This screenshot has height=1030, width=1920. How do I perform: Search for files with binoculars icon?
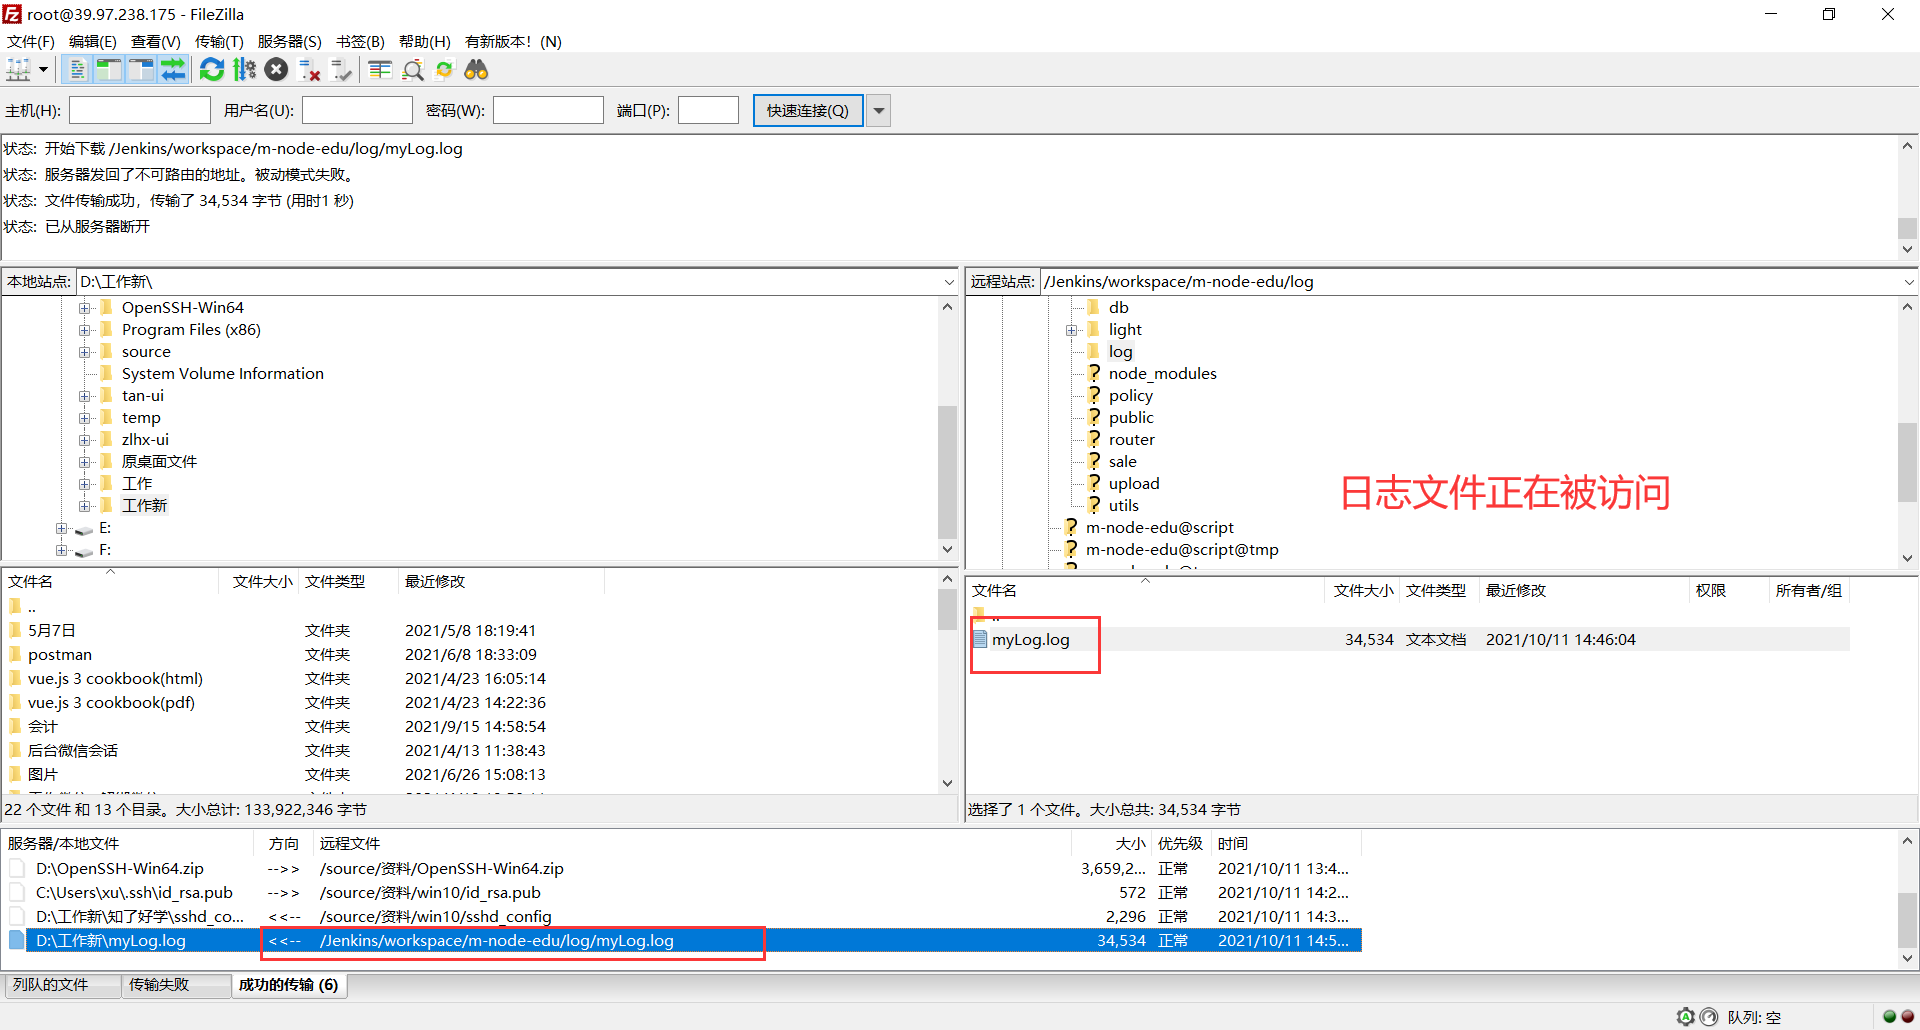[477, 70]
